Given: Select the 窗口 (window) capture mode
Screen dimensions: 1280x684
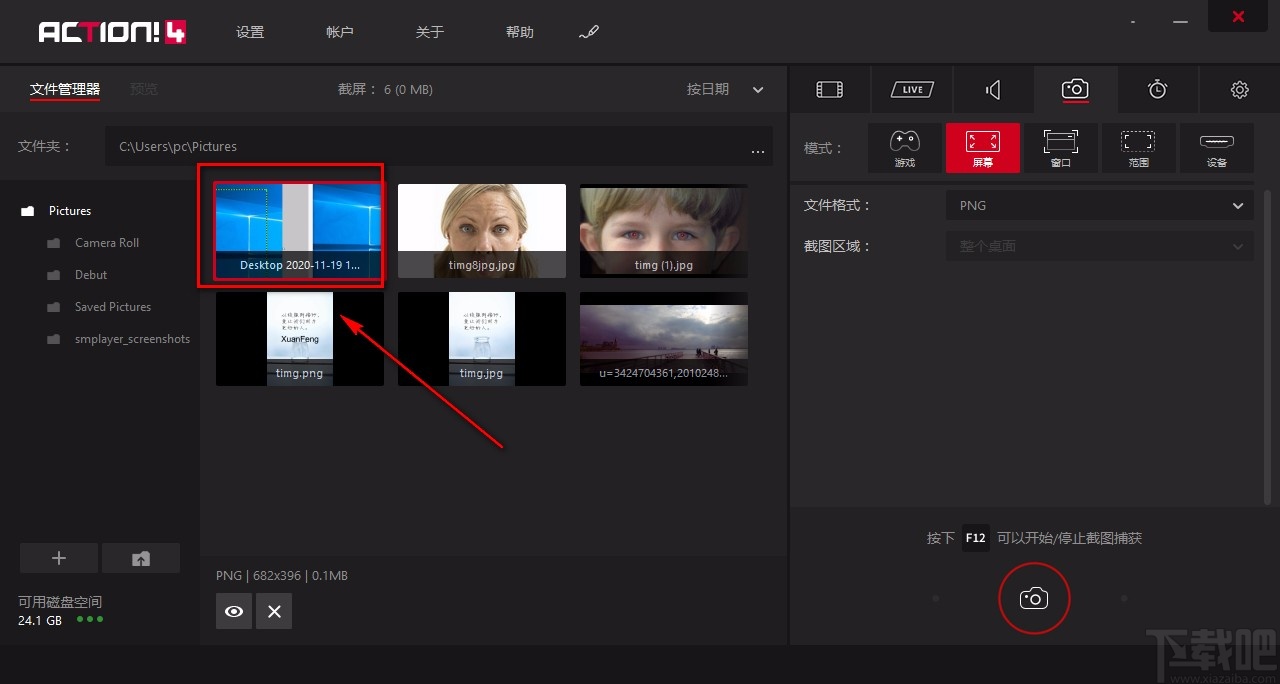Looking at the screenshot, I should point(1061,148).
